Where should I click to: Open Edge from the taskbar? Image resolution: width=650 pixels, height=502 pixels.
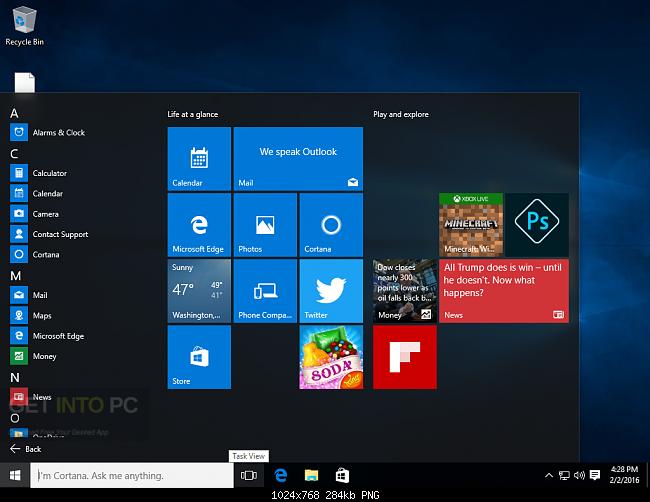pos(281,475)
